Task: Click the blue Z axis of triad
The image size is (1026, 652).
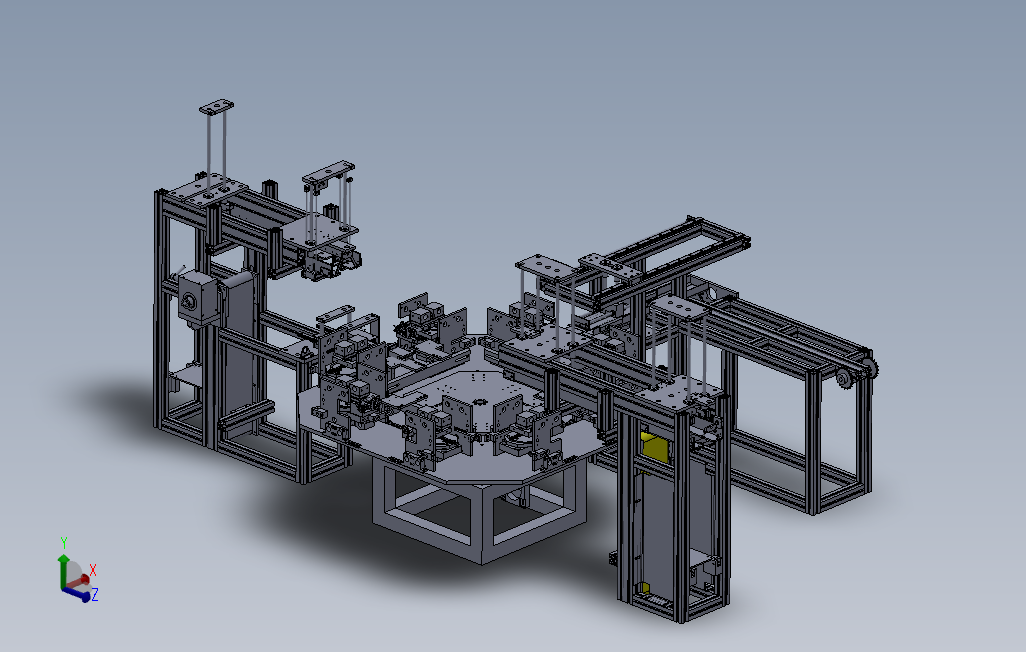Action: pyautogui.click(x=77, y=594)
